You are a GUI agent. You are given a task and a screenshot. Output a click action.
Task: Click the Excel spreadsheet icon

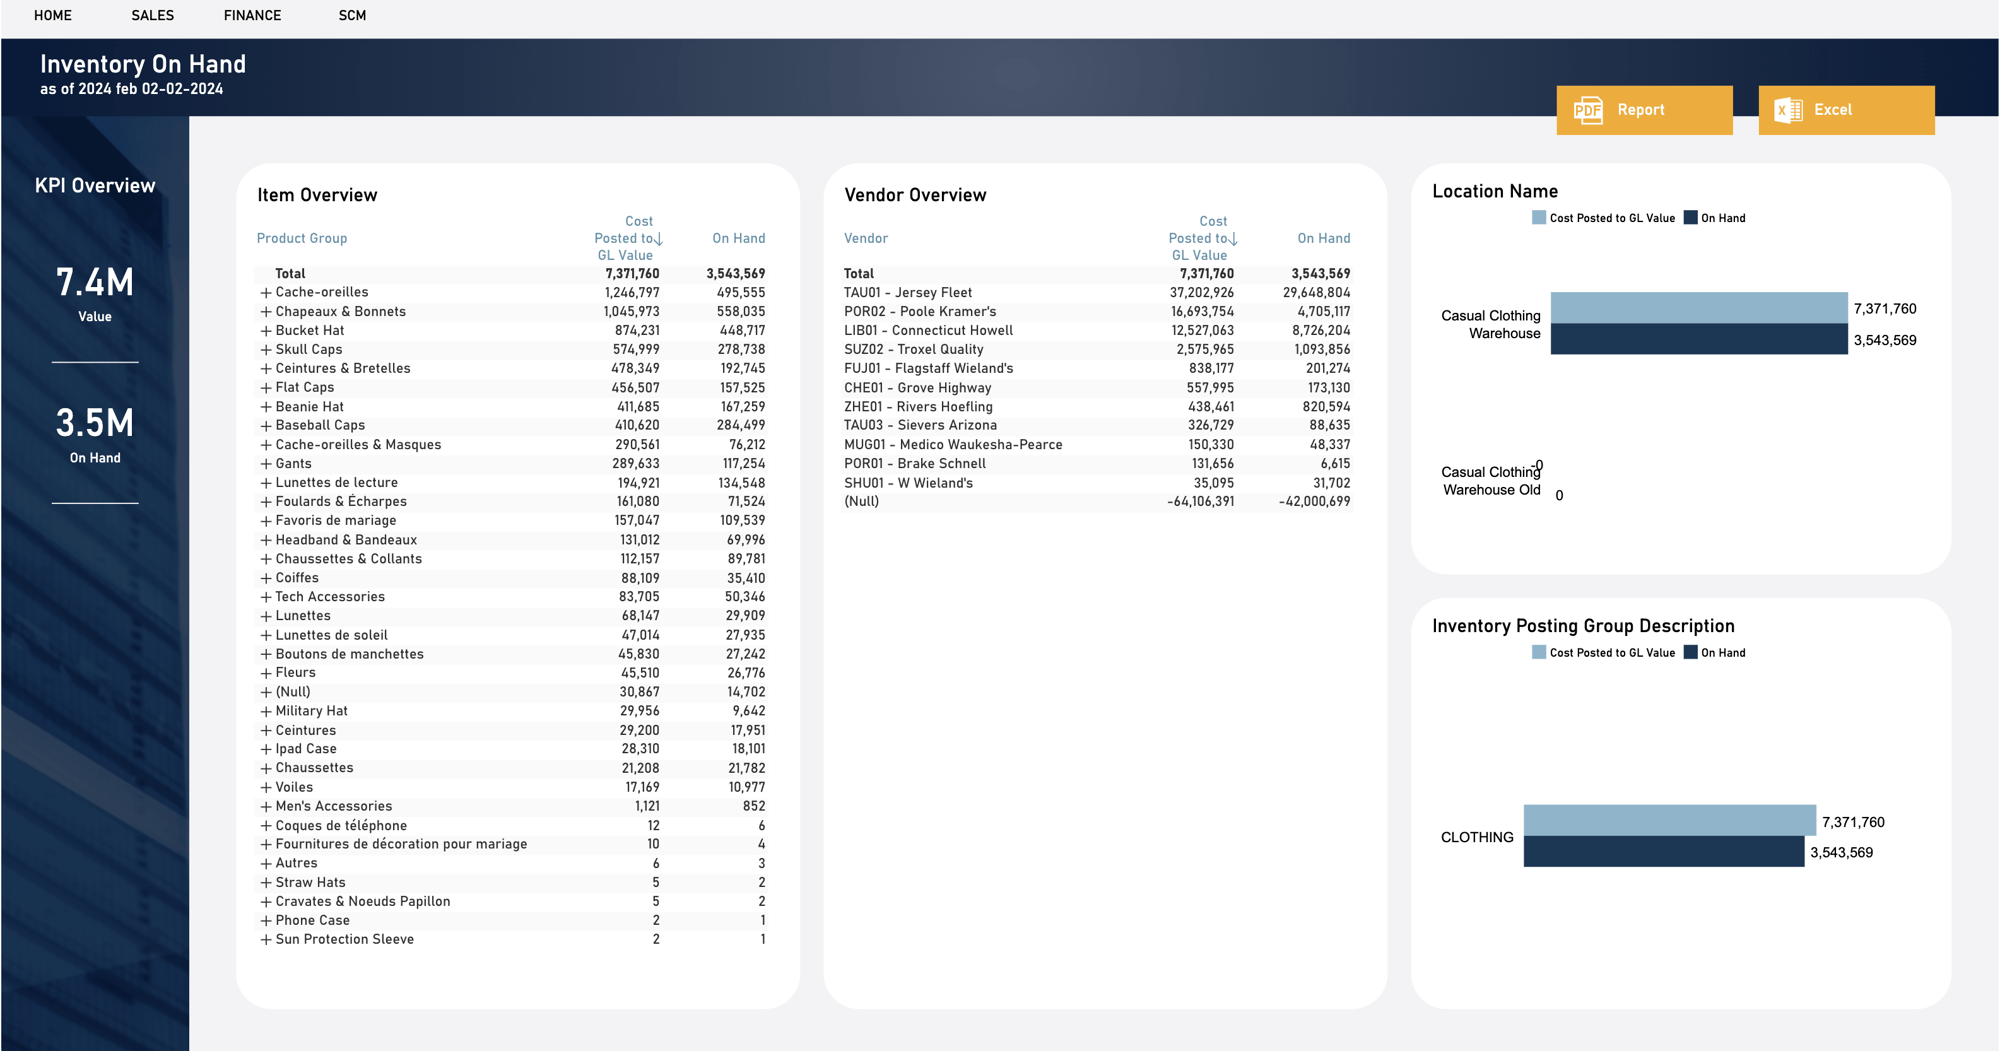point(1788,110)
